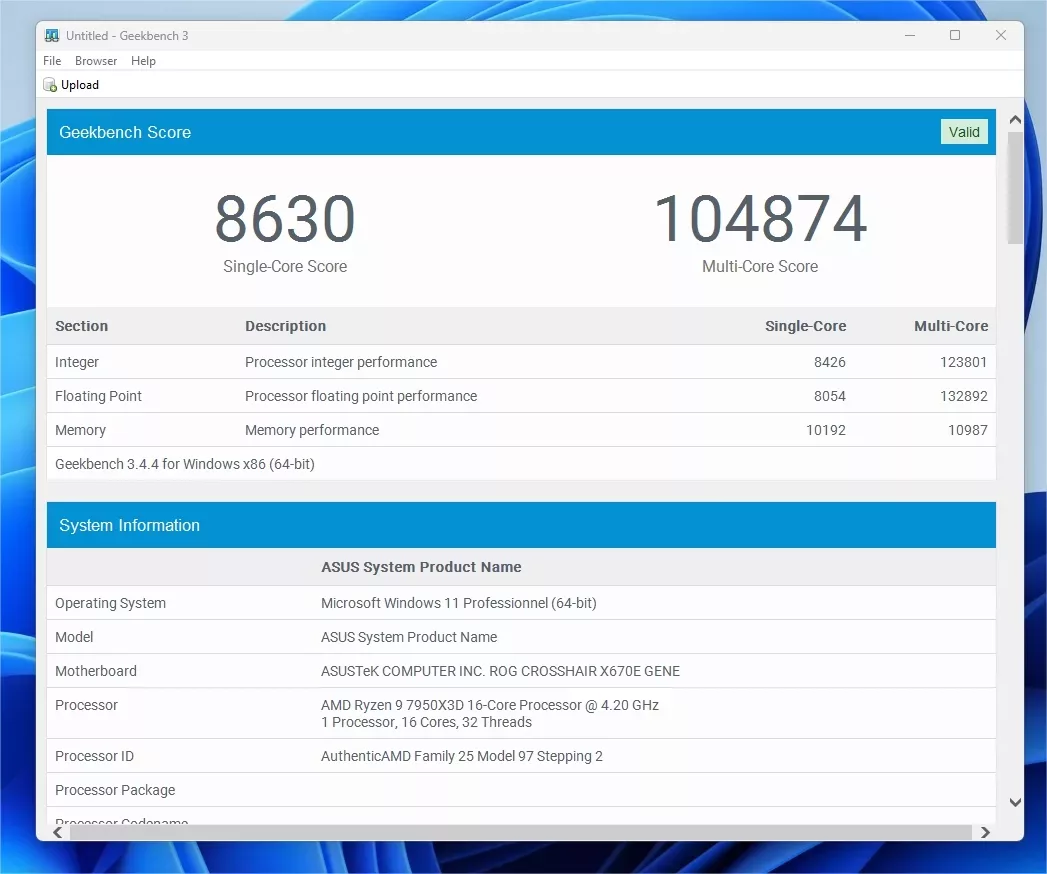Click the Geekbench app icon in title bar
Screen dimensions: 1047x874
[52, 36]
